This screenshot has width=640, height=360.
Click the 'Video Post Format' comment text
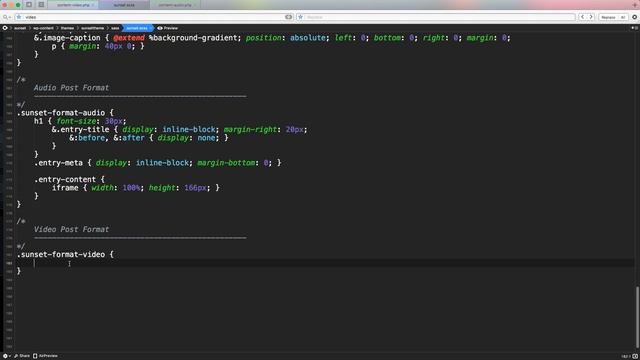[71, 229]
